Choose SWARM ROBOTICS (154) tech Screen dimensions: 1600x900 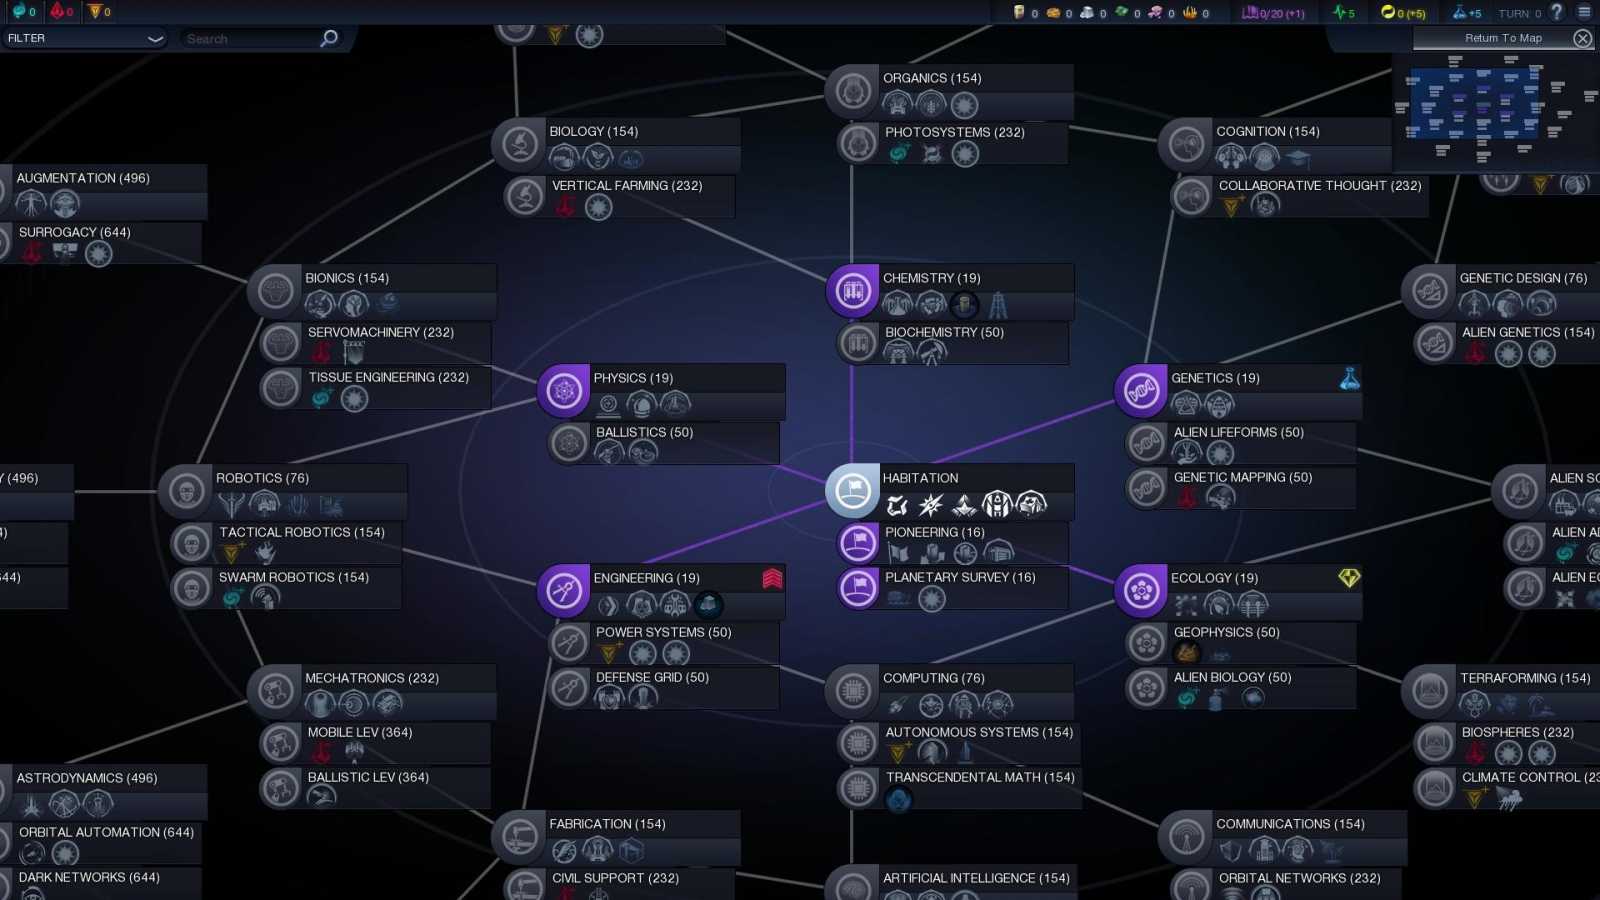point(287,588)
